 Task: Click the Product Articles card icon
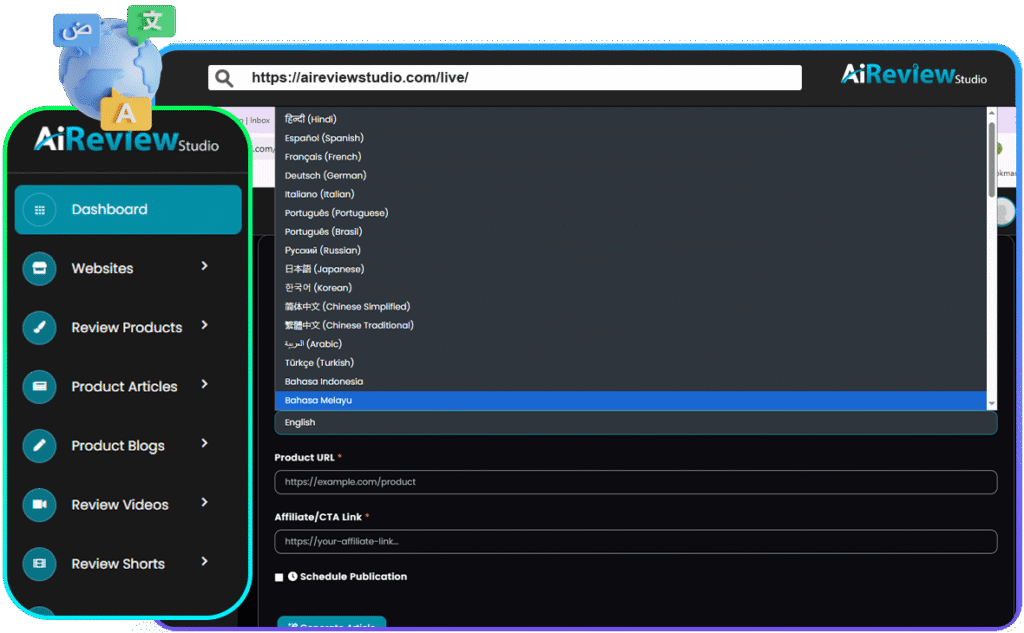pos(40,386)
